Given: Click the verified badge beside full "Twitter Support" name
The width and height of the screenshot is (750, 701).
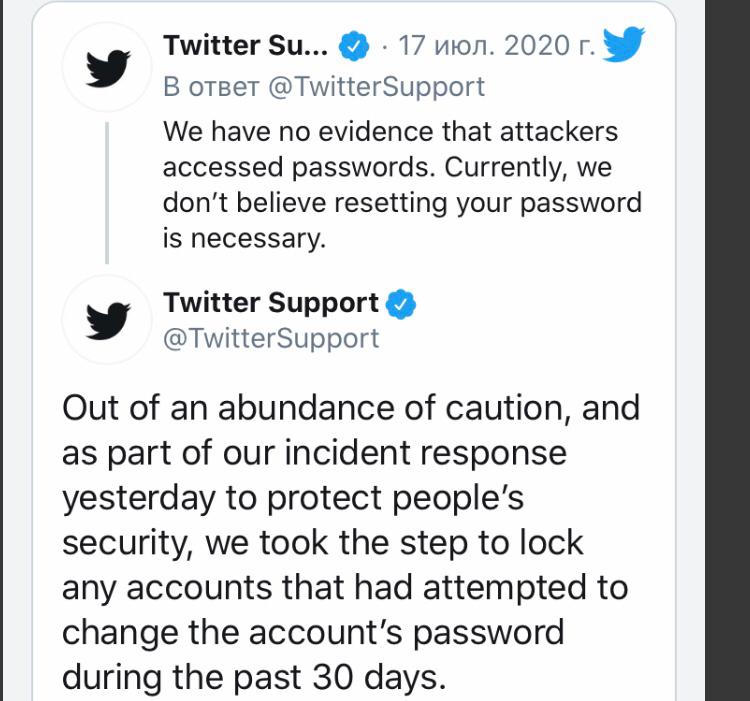Looking at the screenshot, I should 401,303.
